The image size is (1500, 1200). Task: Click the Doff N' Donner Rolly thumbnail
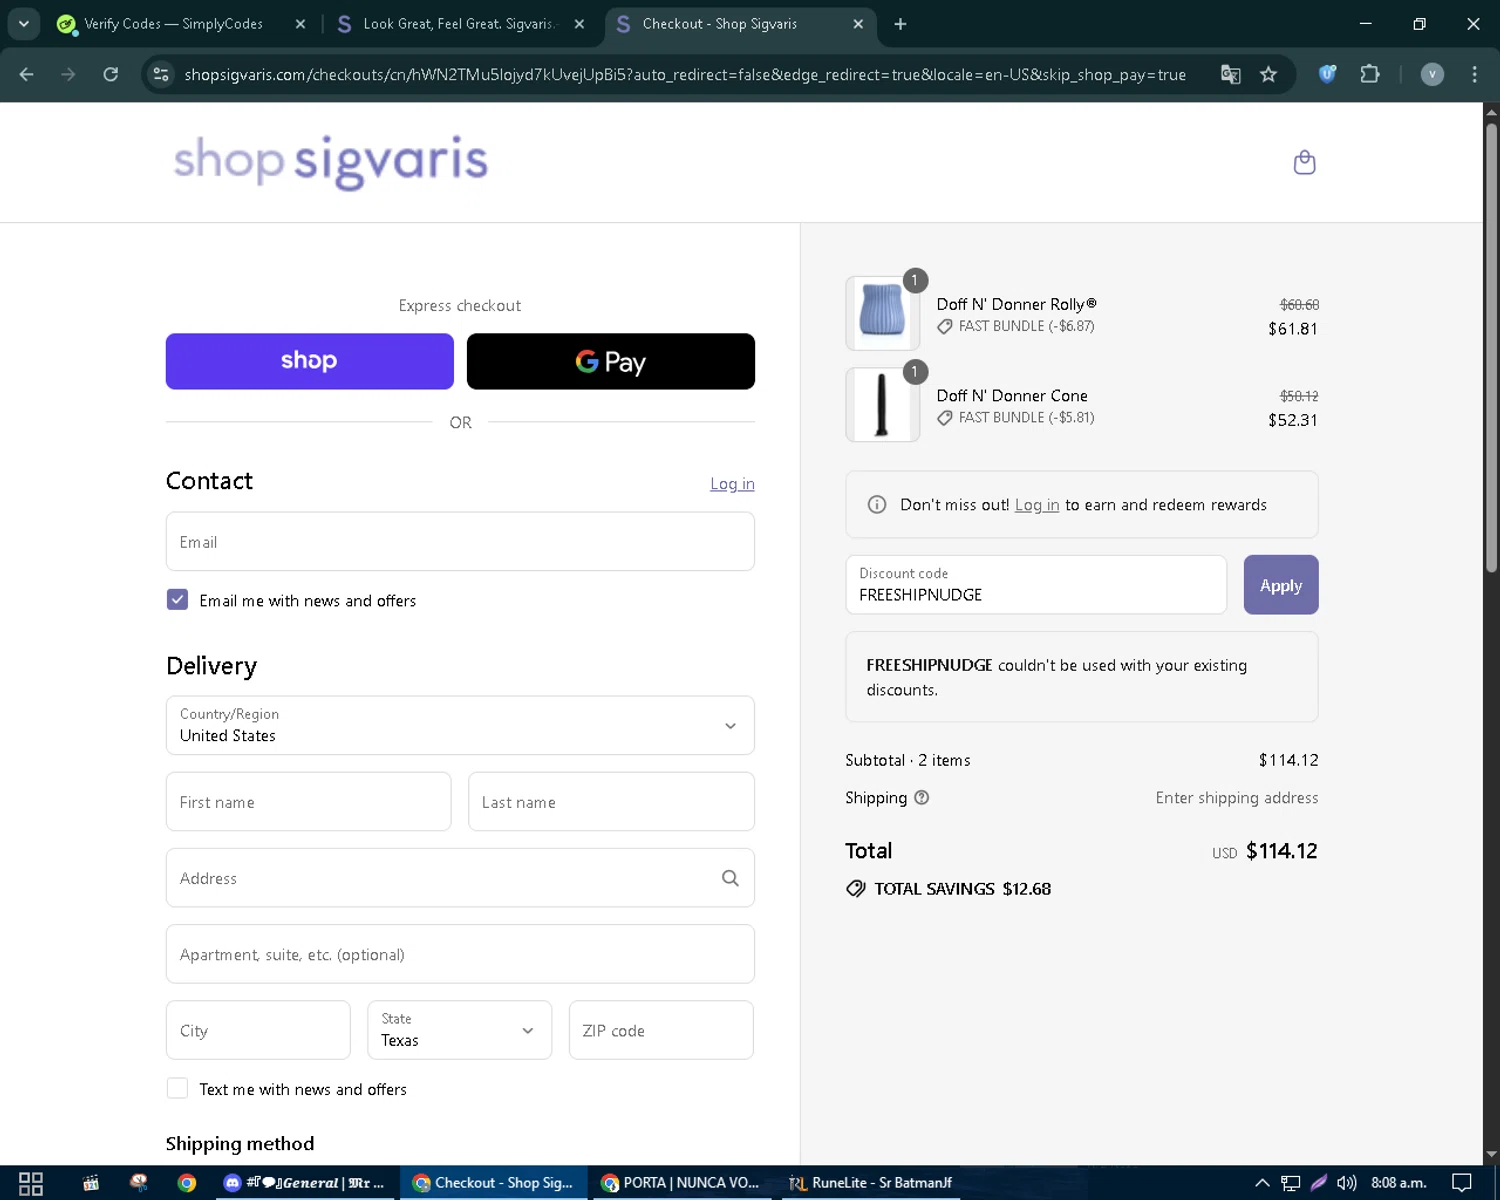[882, 313]
